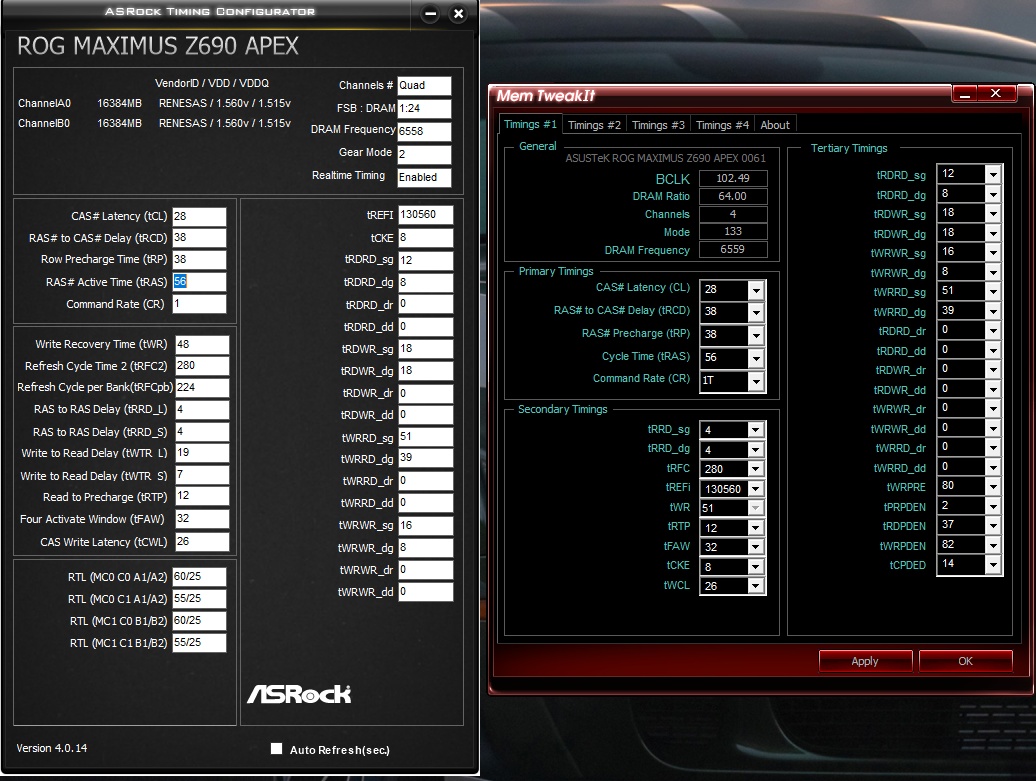
Task: Minimize the ASRock Timing Configurator window
Action: [430, 14]
